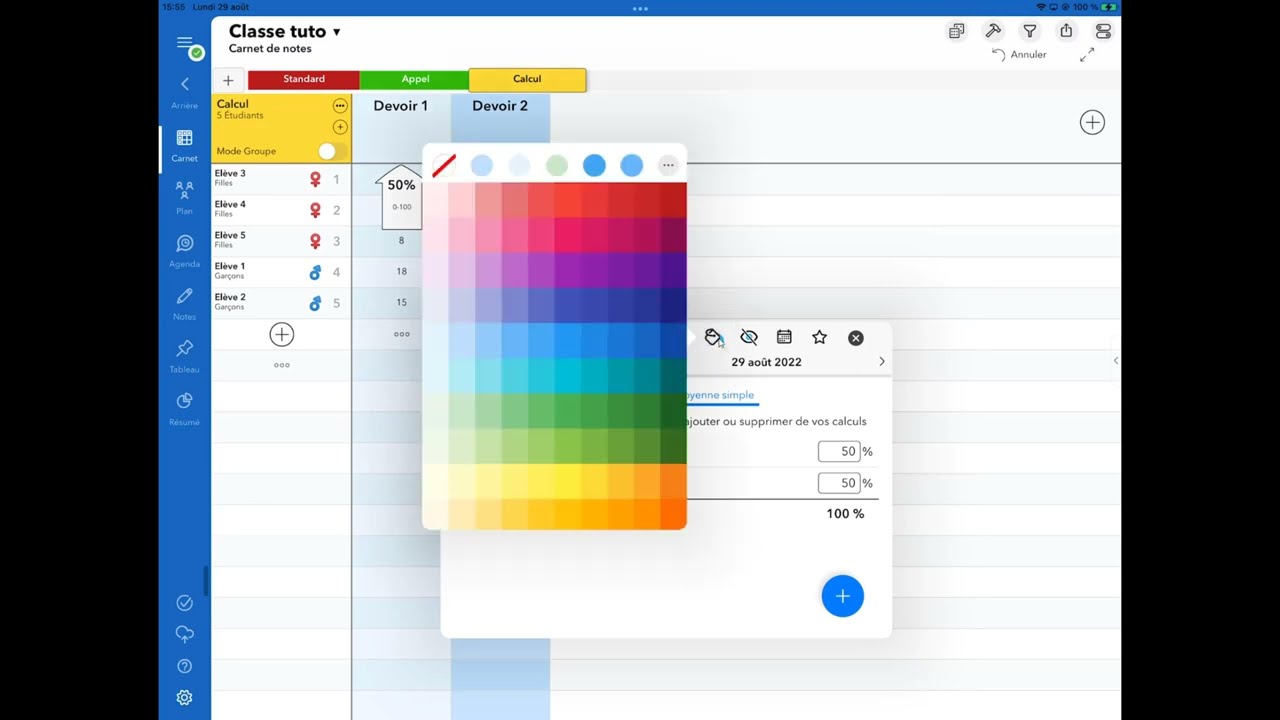Click the calendar date icon in popup
Viewport: 1280px width, 720px height.
[x=784, y=338]
